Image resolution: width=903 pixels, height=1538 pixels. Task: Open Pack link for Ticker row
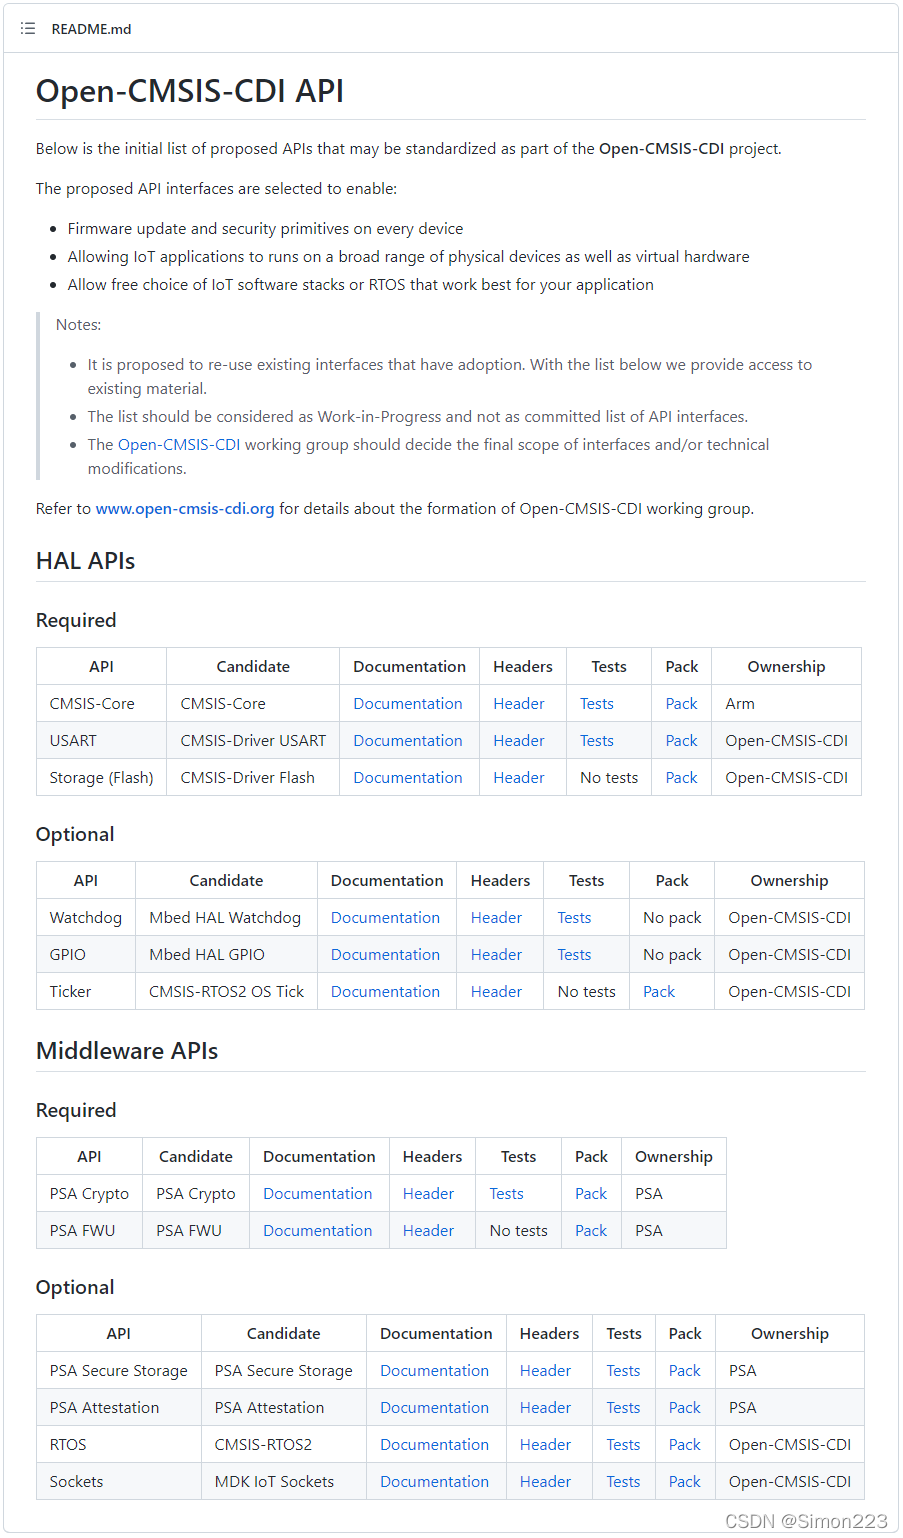[658, 992]
